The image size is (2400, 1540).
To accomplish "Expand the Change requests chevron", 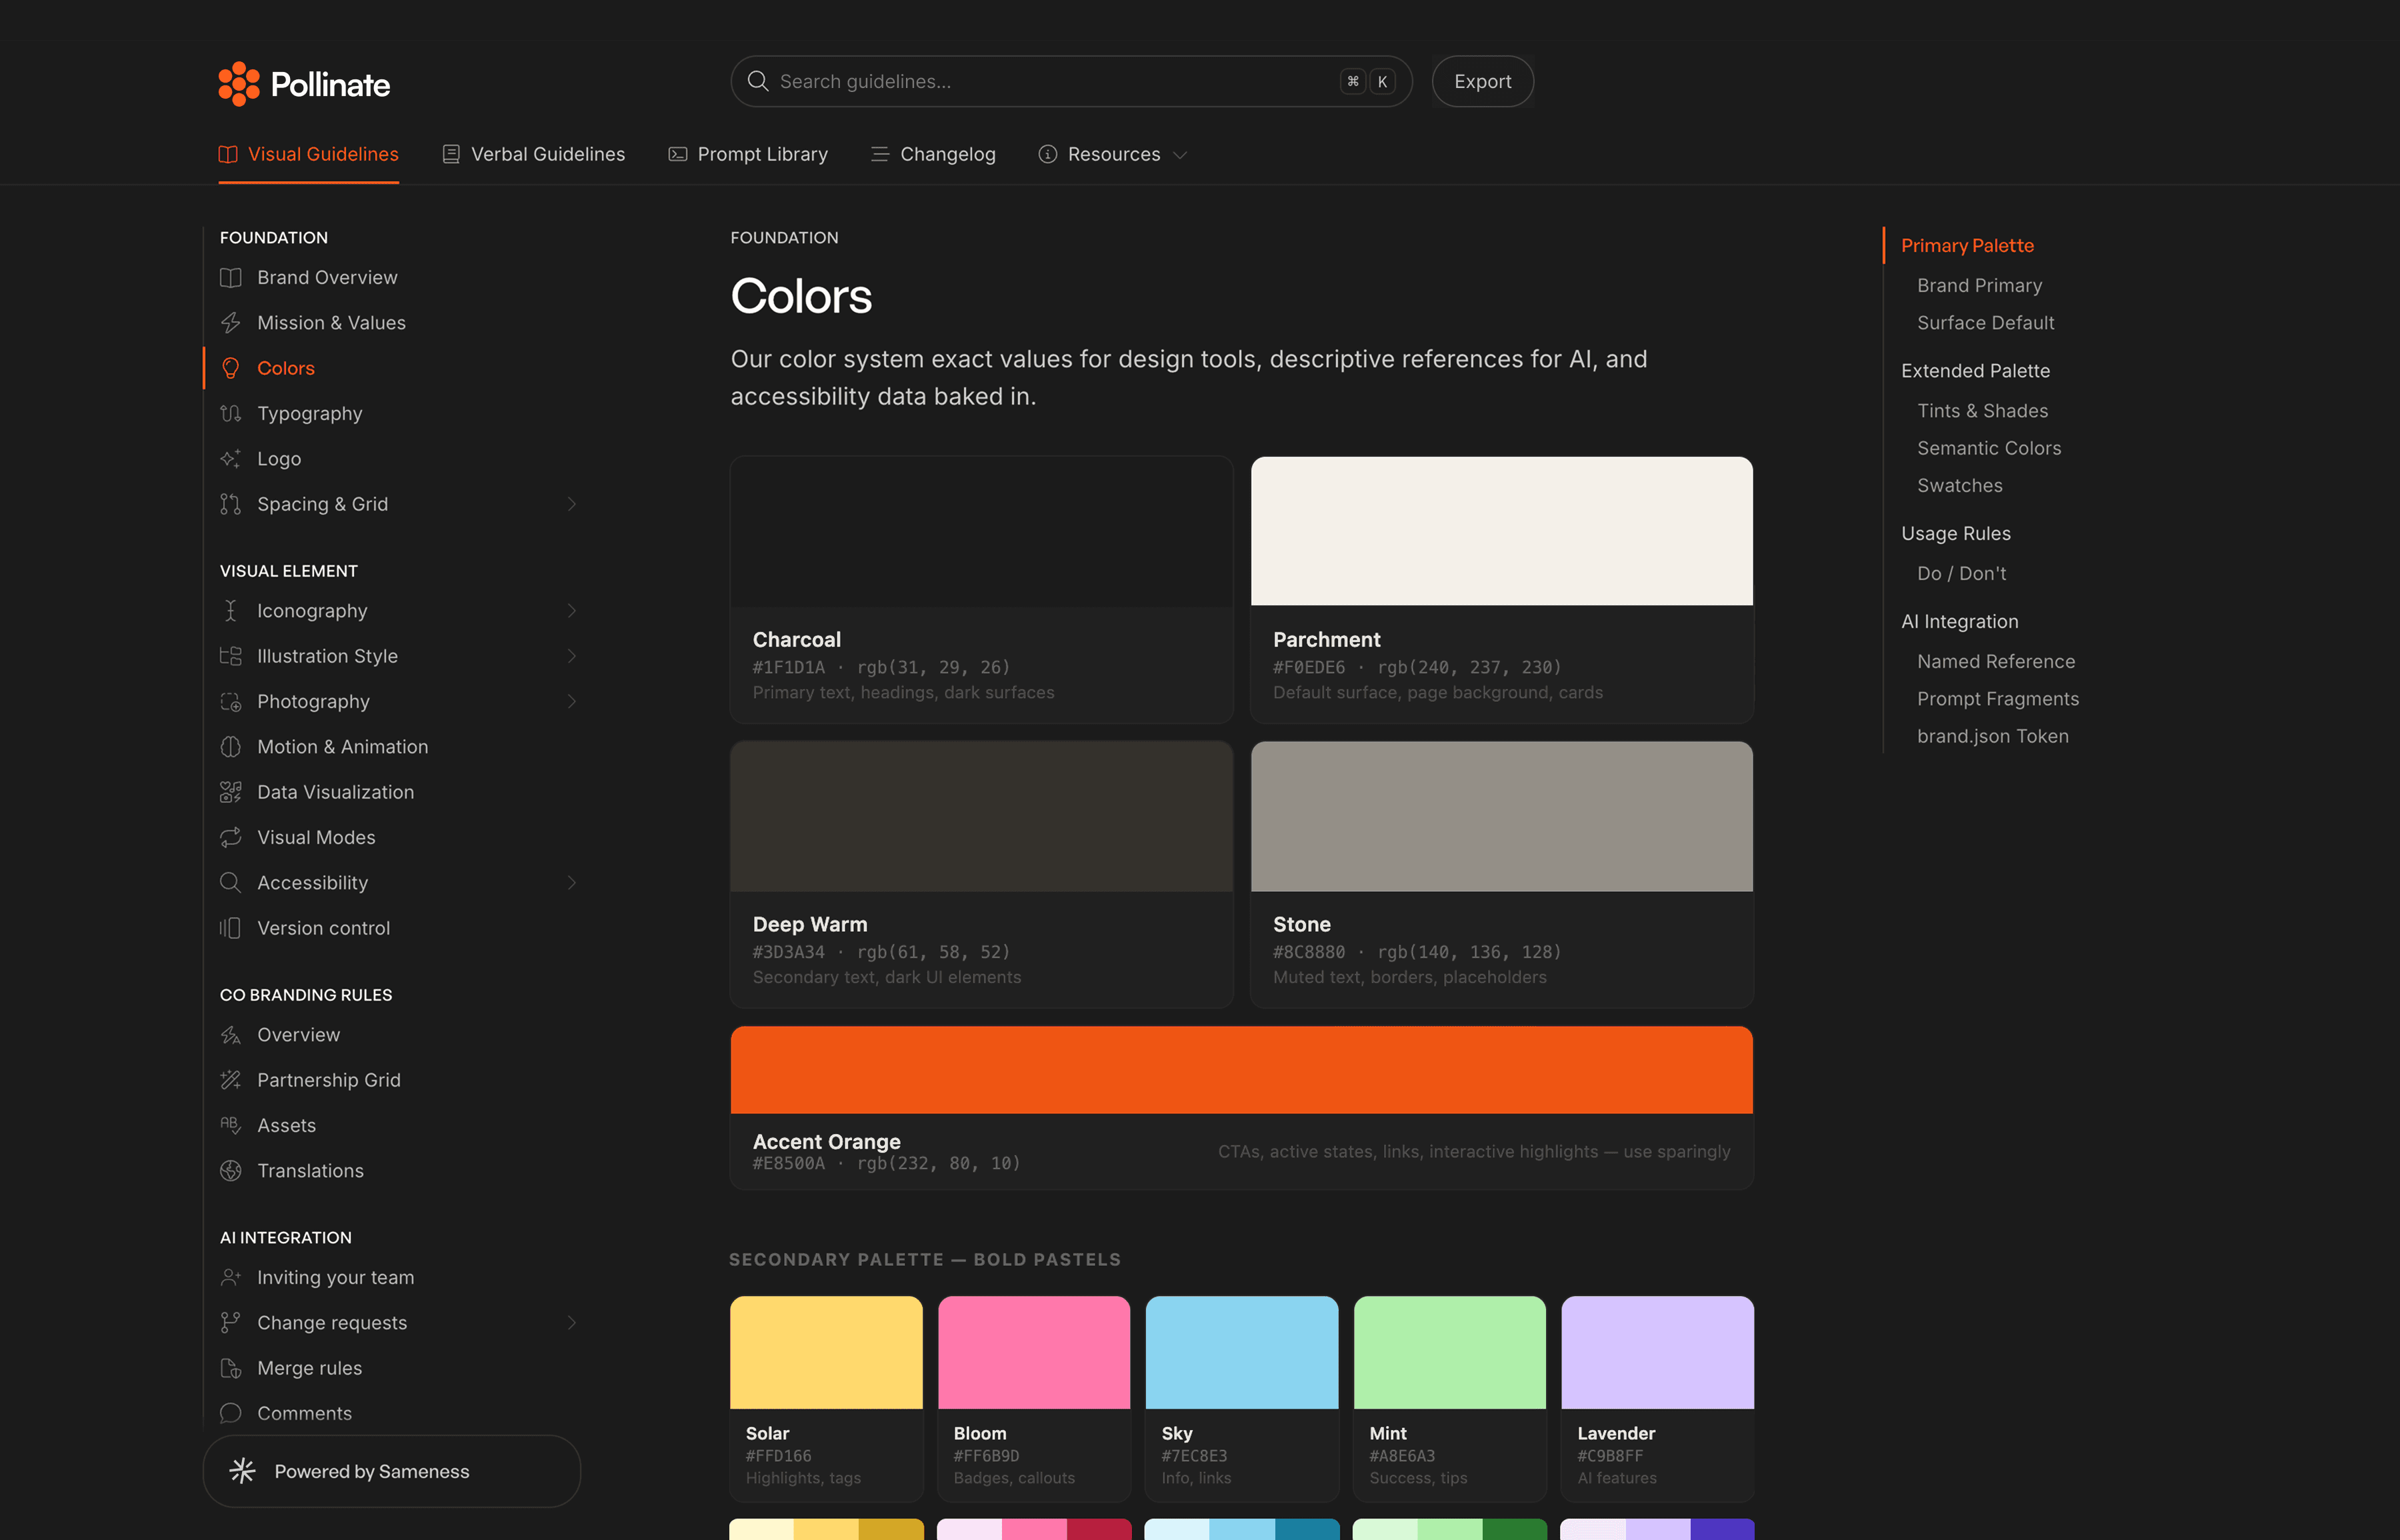I will 572,1322.
